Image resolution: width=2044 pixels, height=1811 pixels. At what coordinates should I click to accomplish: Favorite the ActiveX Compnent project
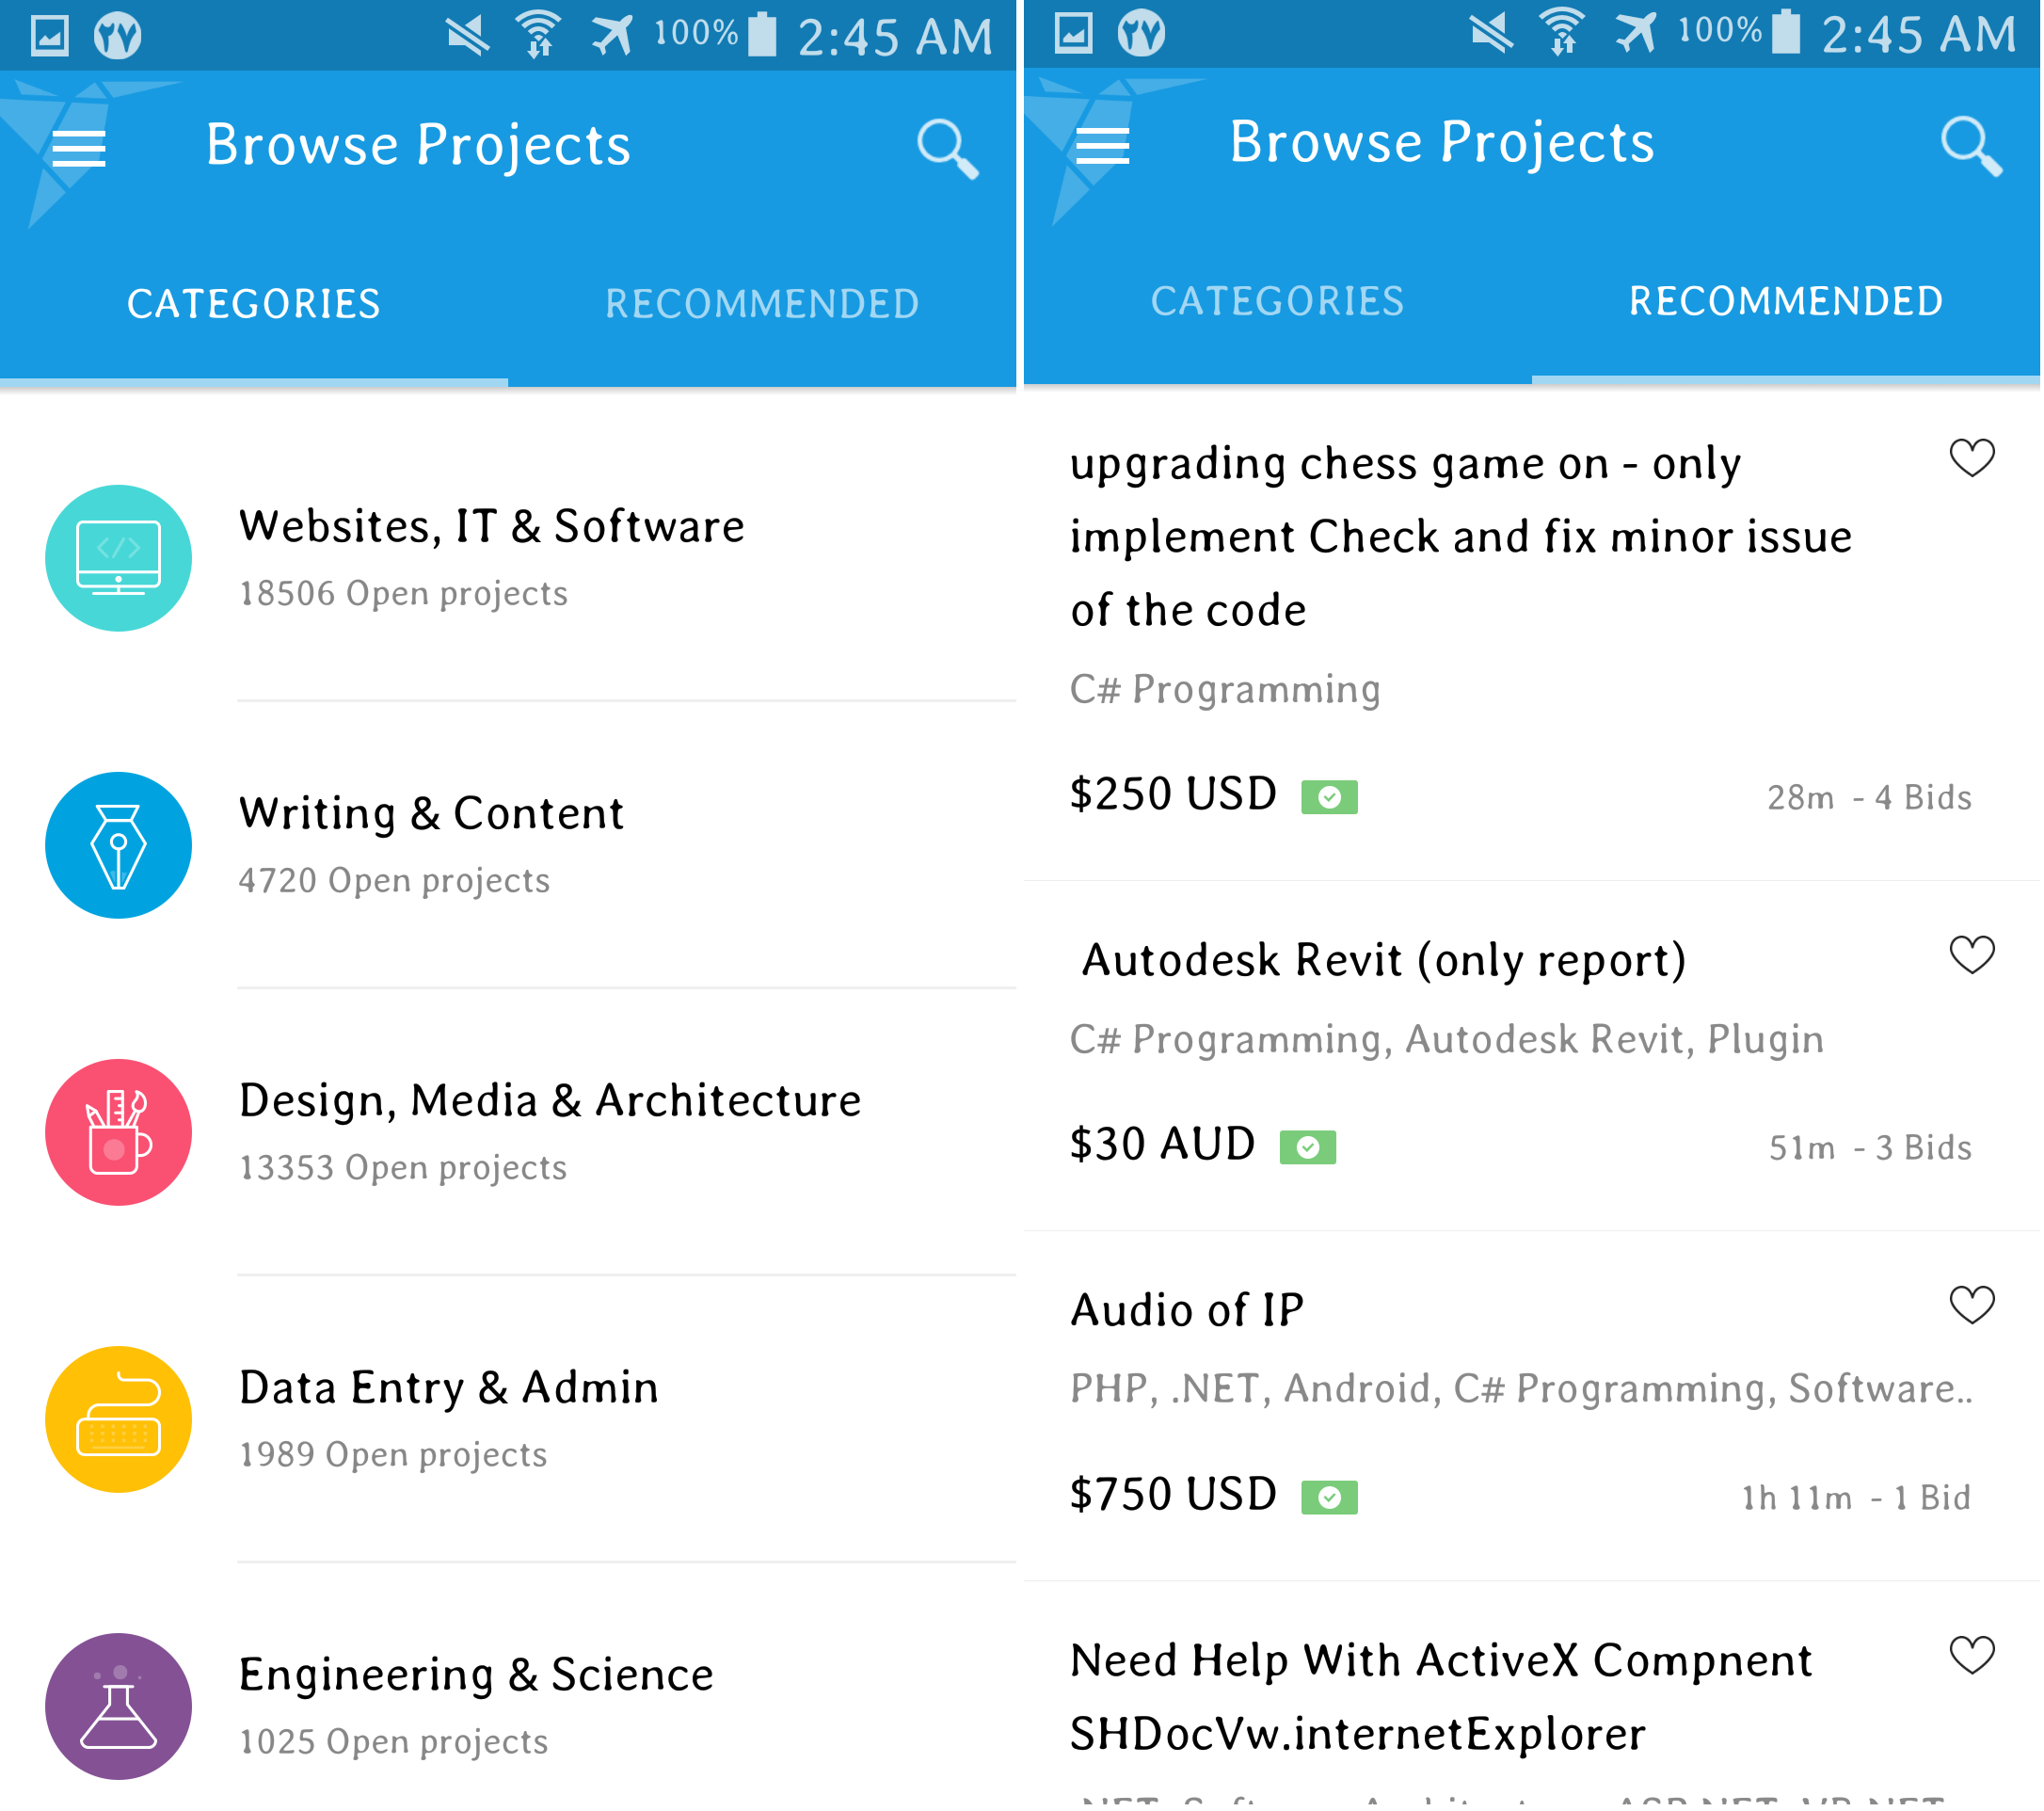(x=1971, y=1656)
